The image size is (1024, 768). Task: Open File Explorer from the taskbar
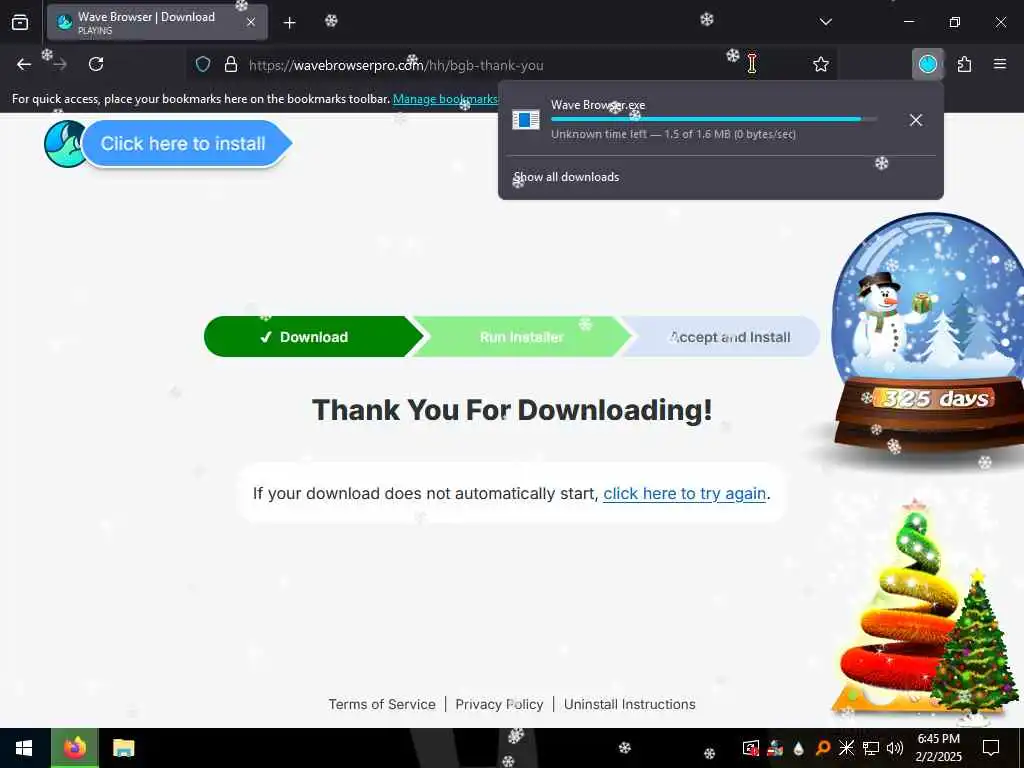pos(123,748)
